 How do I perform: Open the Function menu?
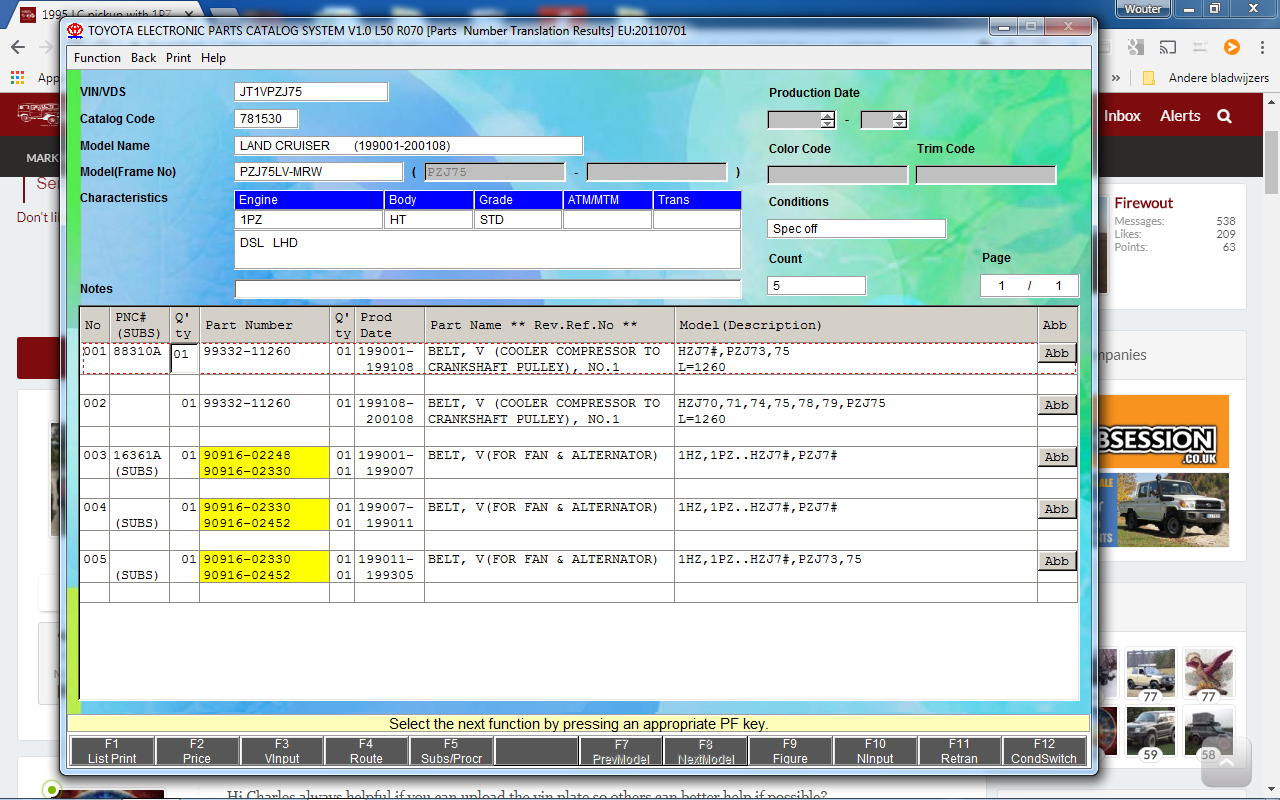(97, 58)
